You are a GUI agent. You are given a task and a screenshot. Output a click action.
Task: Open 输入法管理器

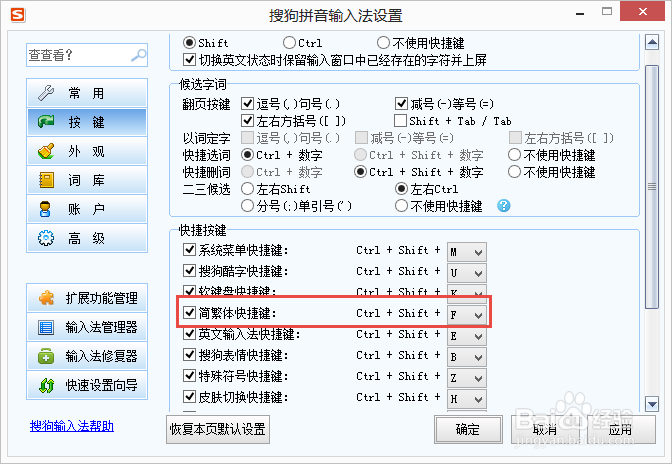pos(87,327)
